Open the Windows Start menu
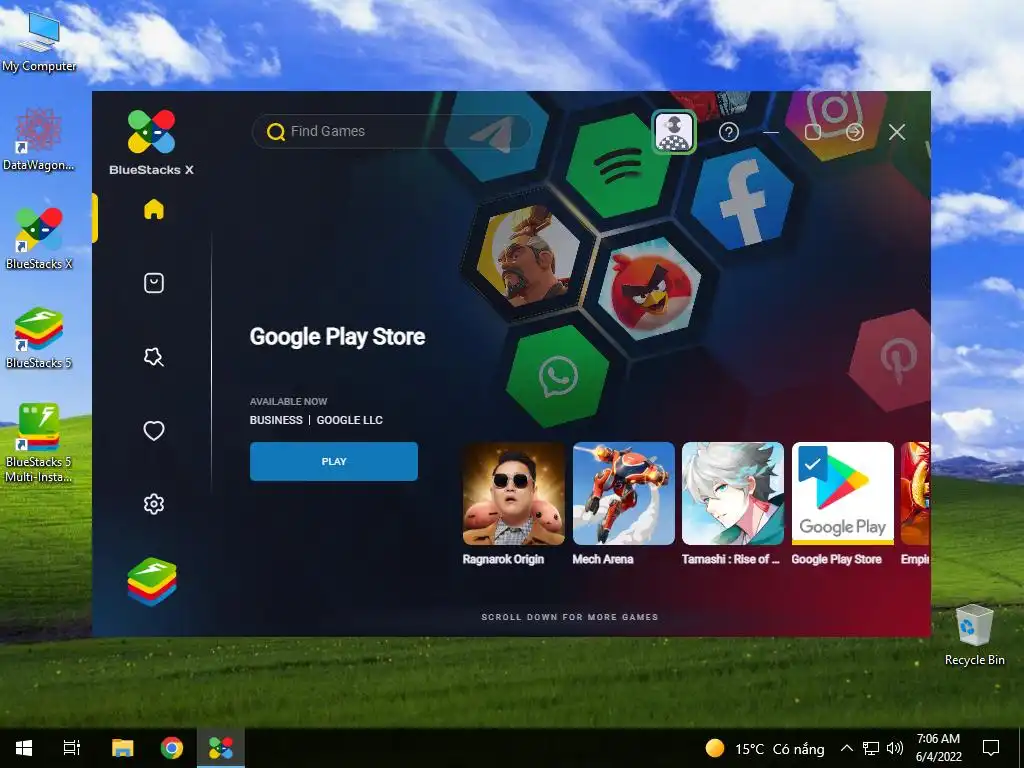The image size is (1024, 768). click(x=24, y=748)
